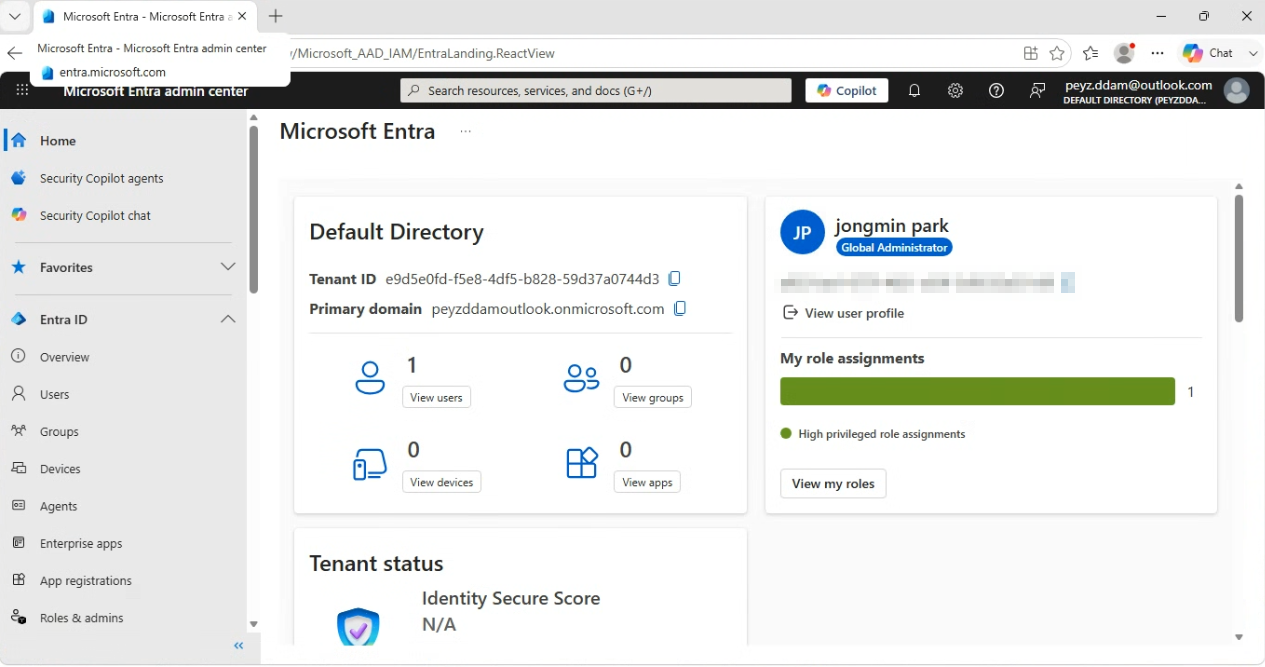Collapse the Entra ID section
Screen dimensions: 1265x667
(x=228, y=319)
